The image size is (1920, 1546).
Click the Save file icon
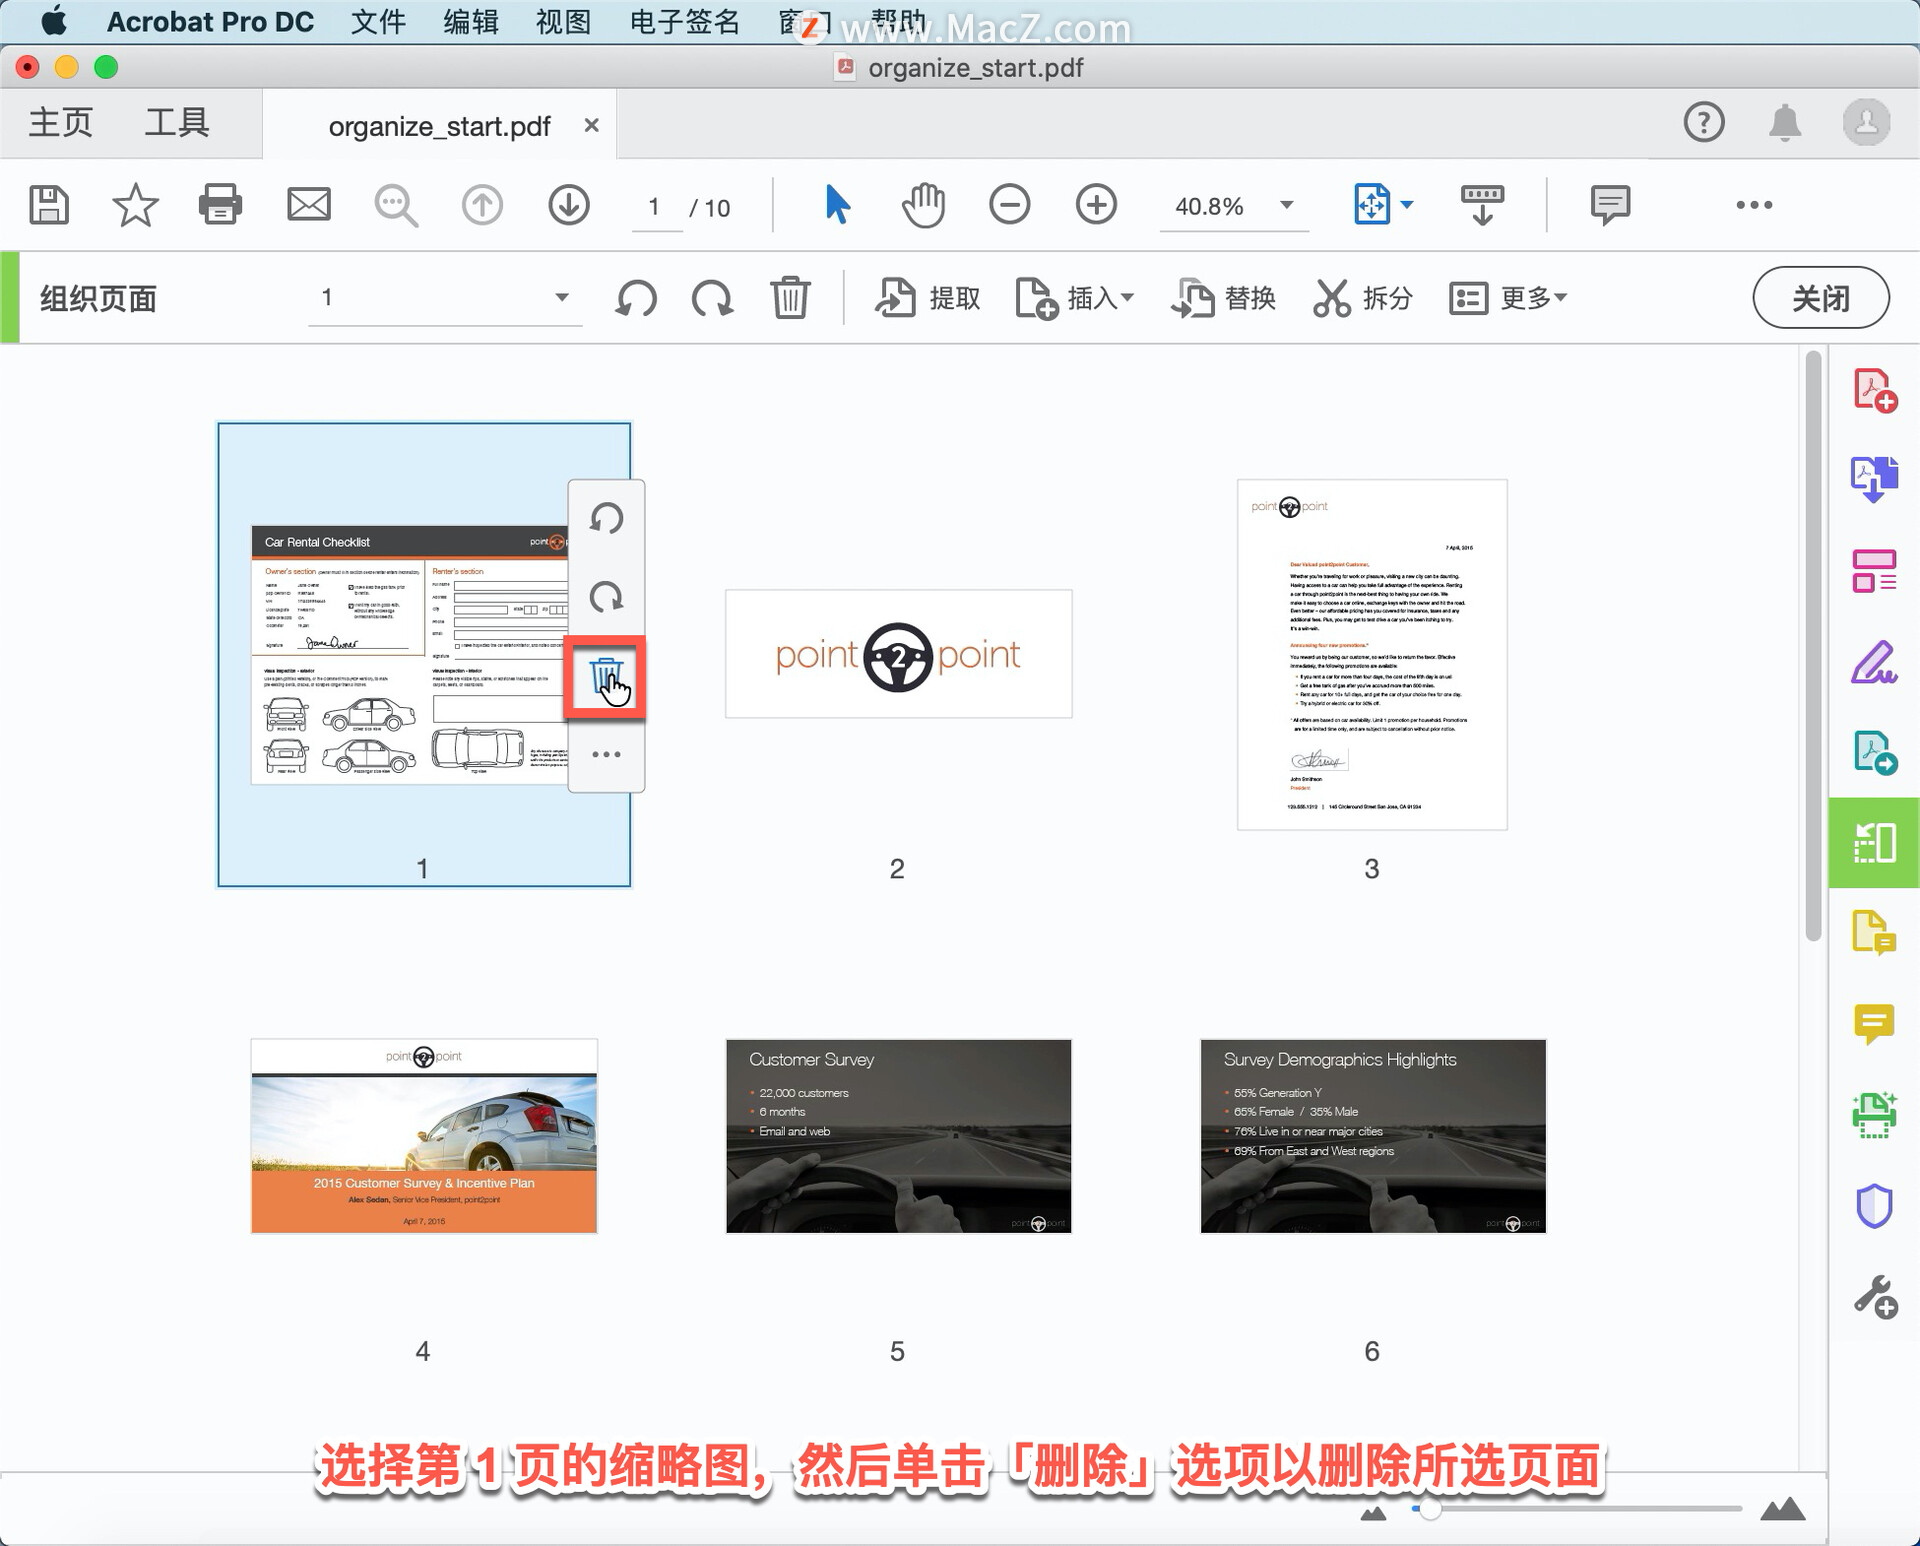pyautogui.click(x=48, y=205)
